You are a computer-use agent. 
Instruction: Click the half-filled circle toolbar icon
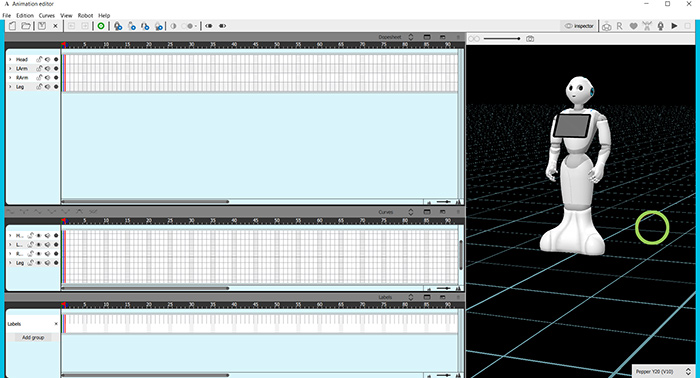tap(173, 26)
